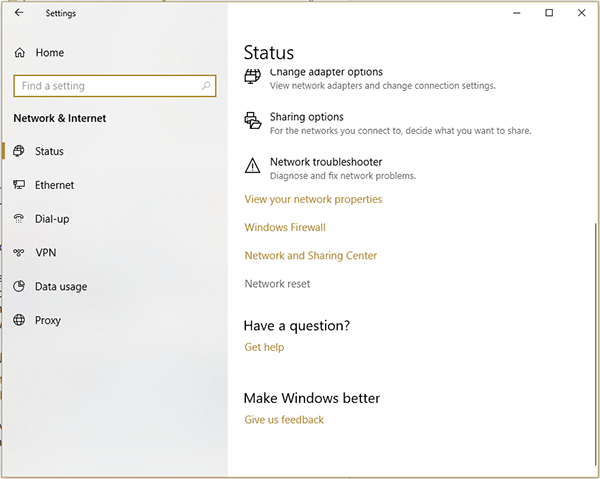This screenshot has height=479, width=600.
Task: Select the Dial-up phone icon
Action: [x=19, y=218]
